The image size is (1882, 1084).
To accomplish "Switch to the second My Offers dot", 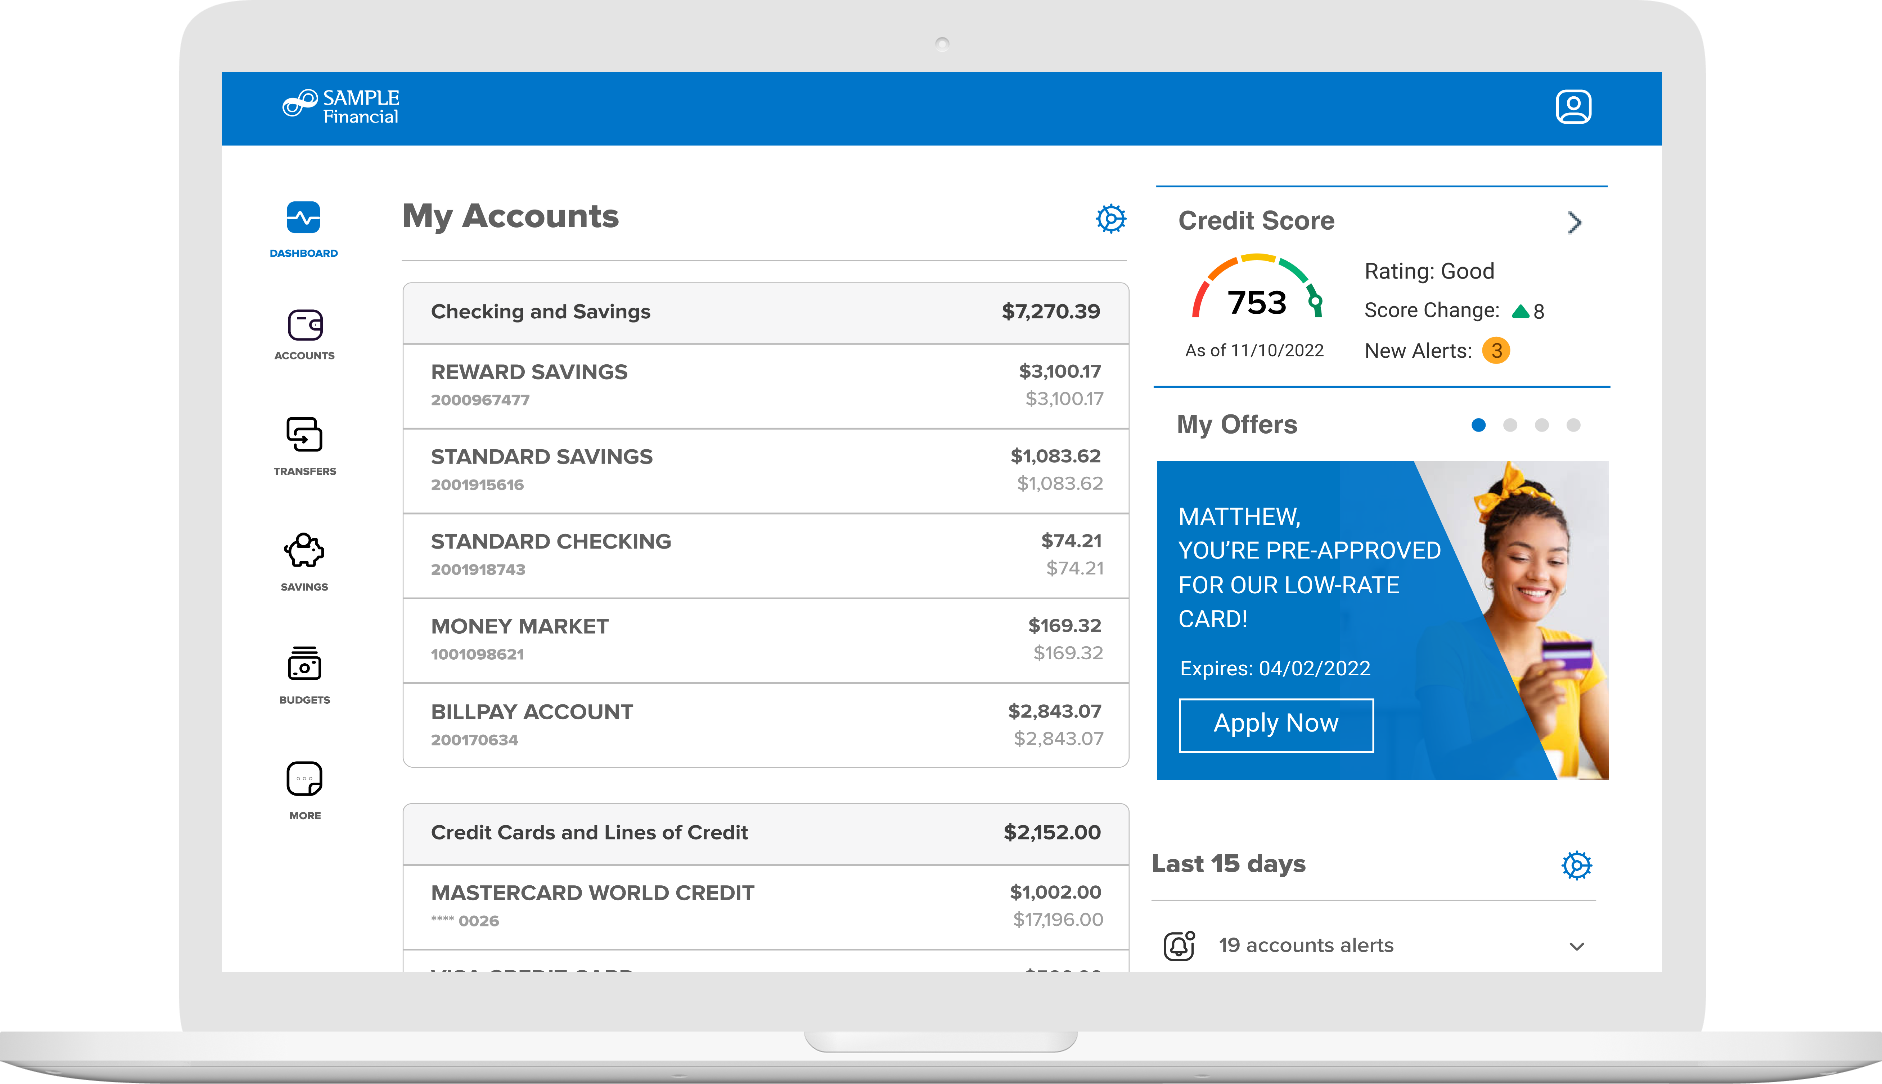I will (1510, 425).
